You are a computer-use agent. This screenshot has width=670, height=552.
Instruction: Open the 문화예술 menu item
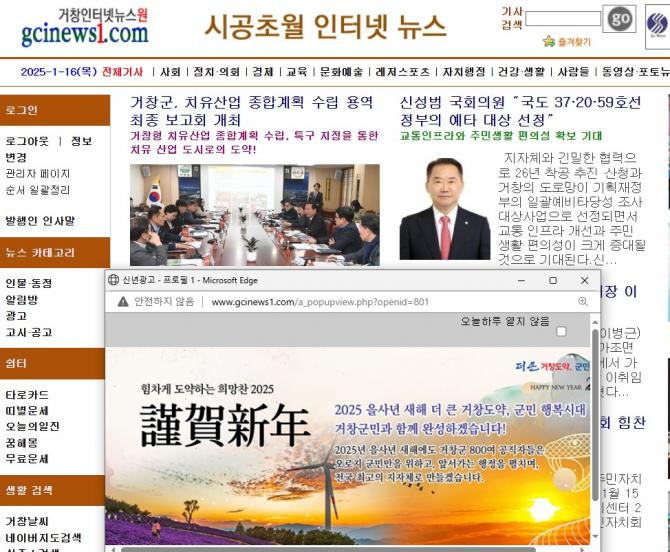(x=341, y=72)
